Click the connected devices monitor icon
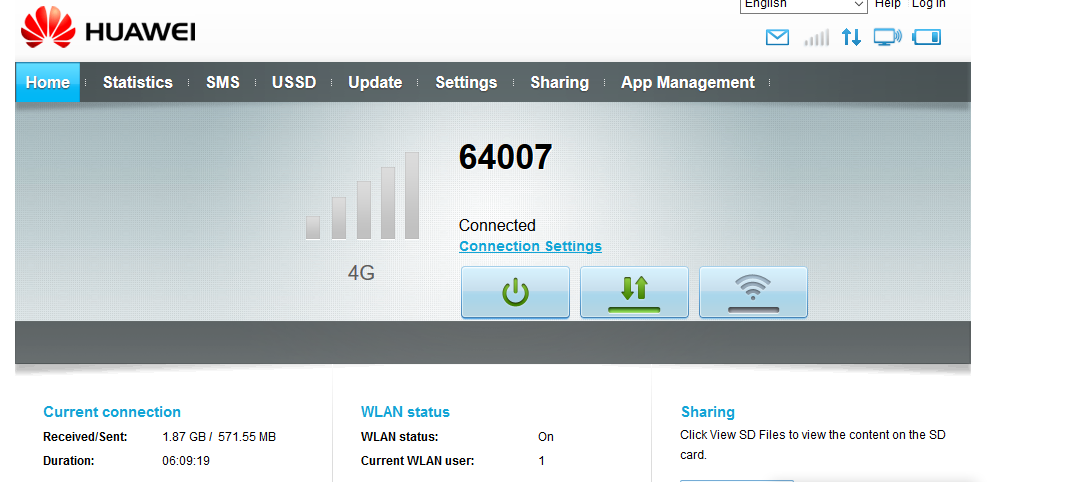 (x=887, y=37)
